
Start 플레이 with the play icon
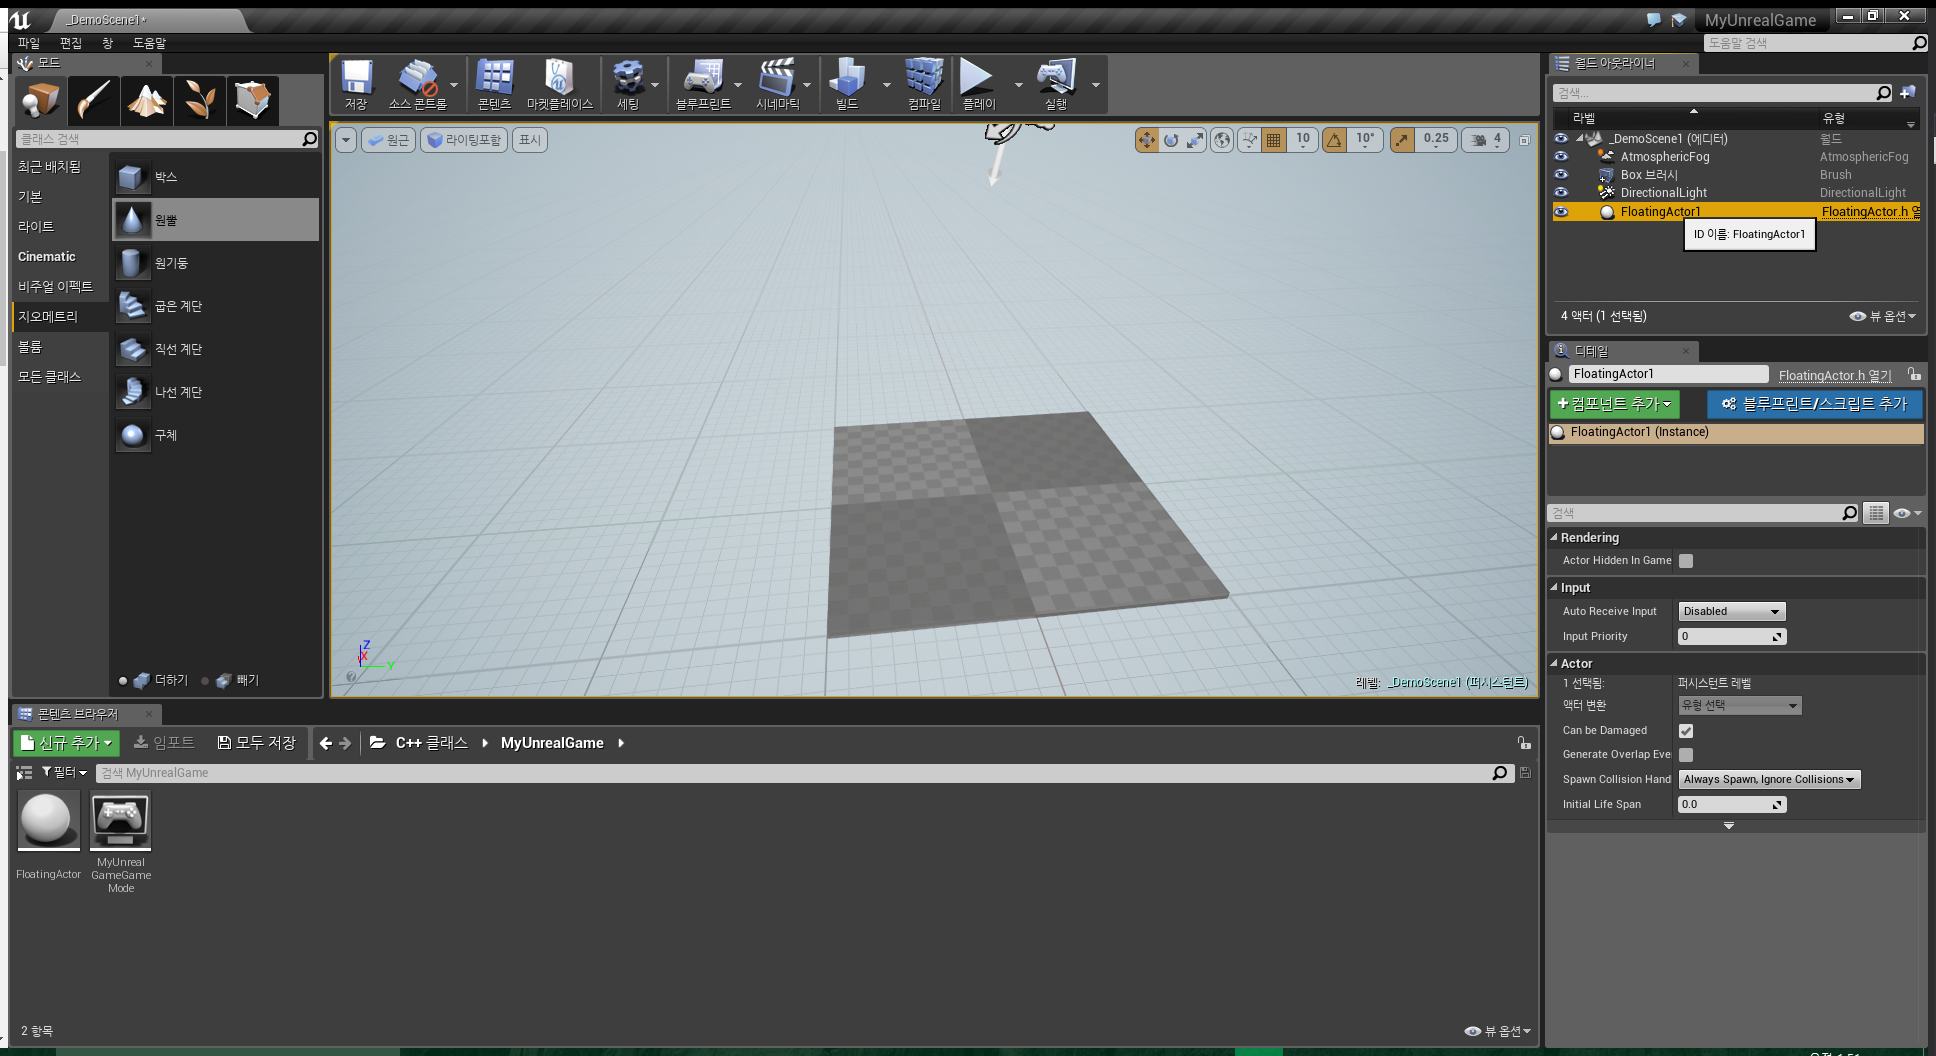point(978,85)
